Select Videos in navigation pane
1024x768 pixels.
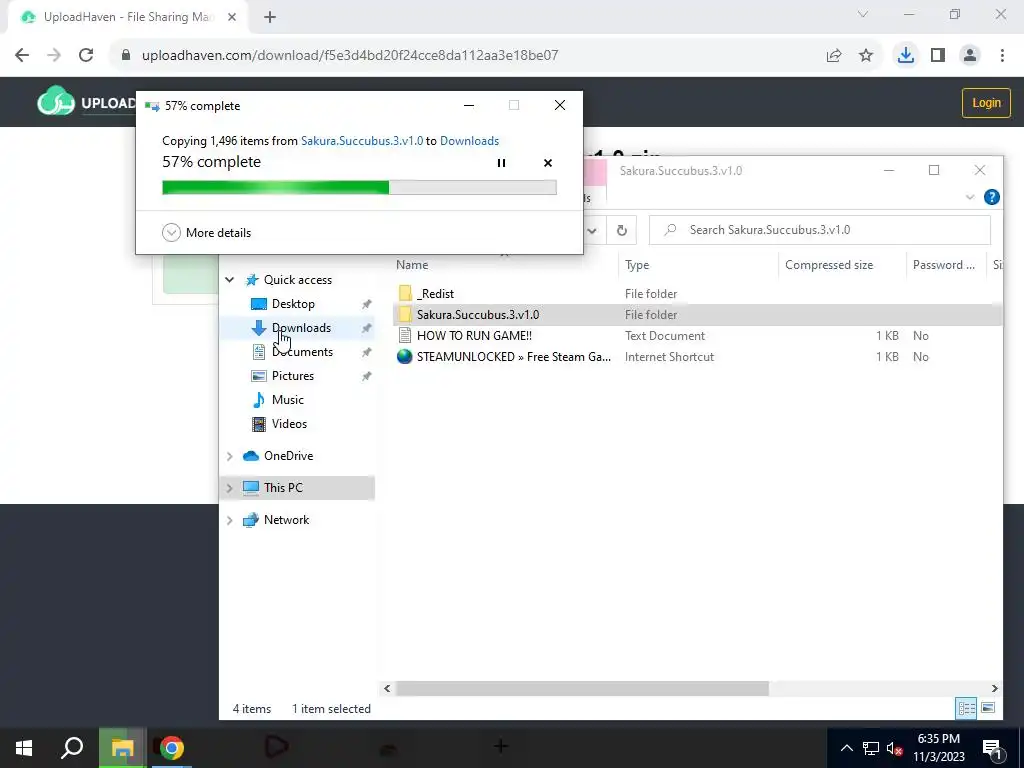click(289, 424)
